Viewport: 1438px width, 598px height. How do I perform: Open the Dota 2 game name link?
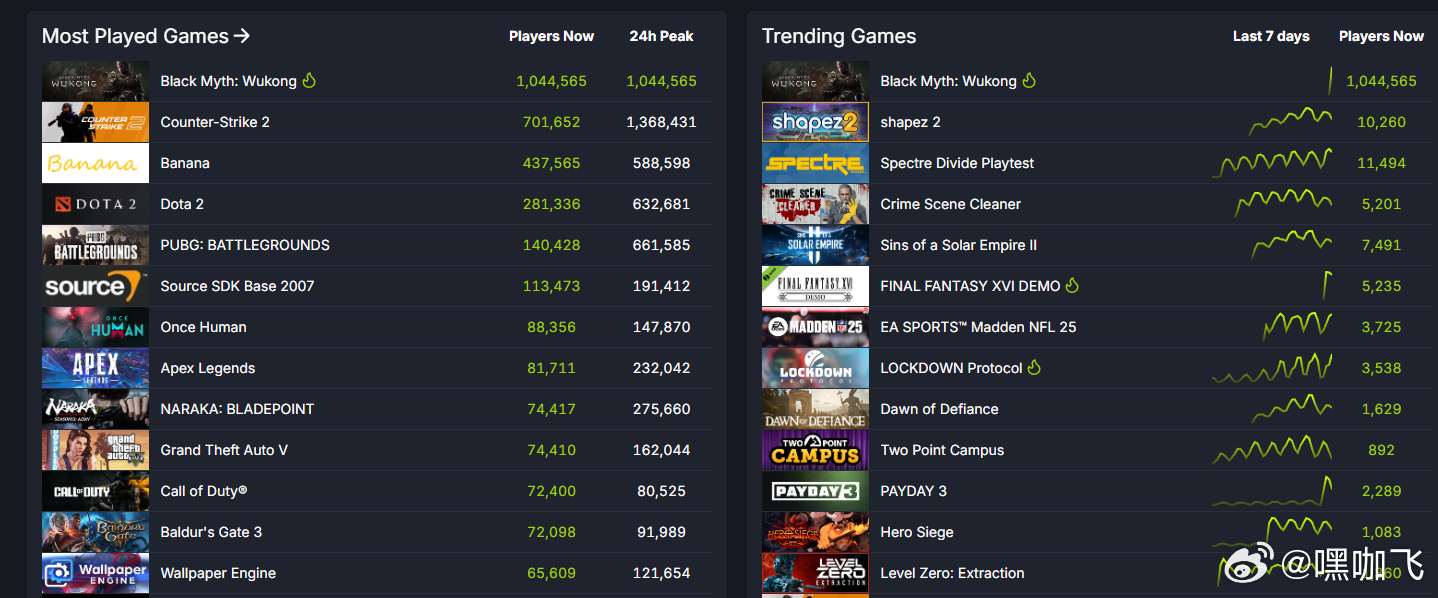(182, 204)
